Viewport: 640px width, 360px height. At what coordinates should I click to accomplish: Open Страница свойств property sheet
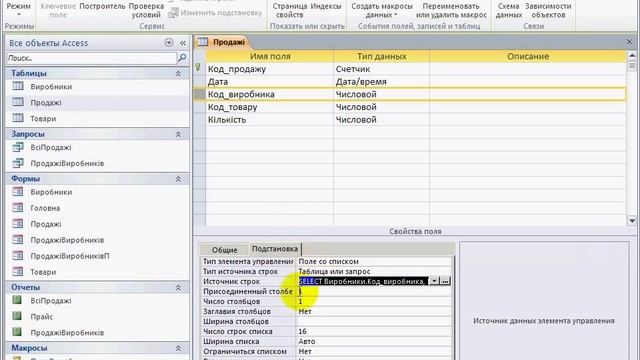pyautogui.click(x=289, y=11)
